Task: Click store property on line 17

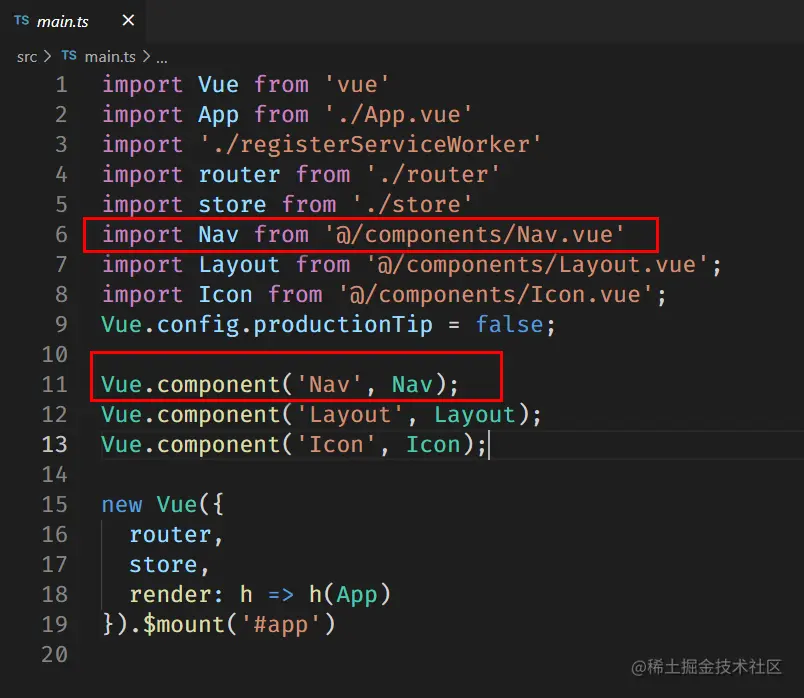Action: [163, 564]
